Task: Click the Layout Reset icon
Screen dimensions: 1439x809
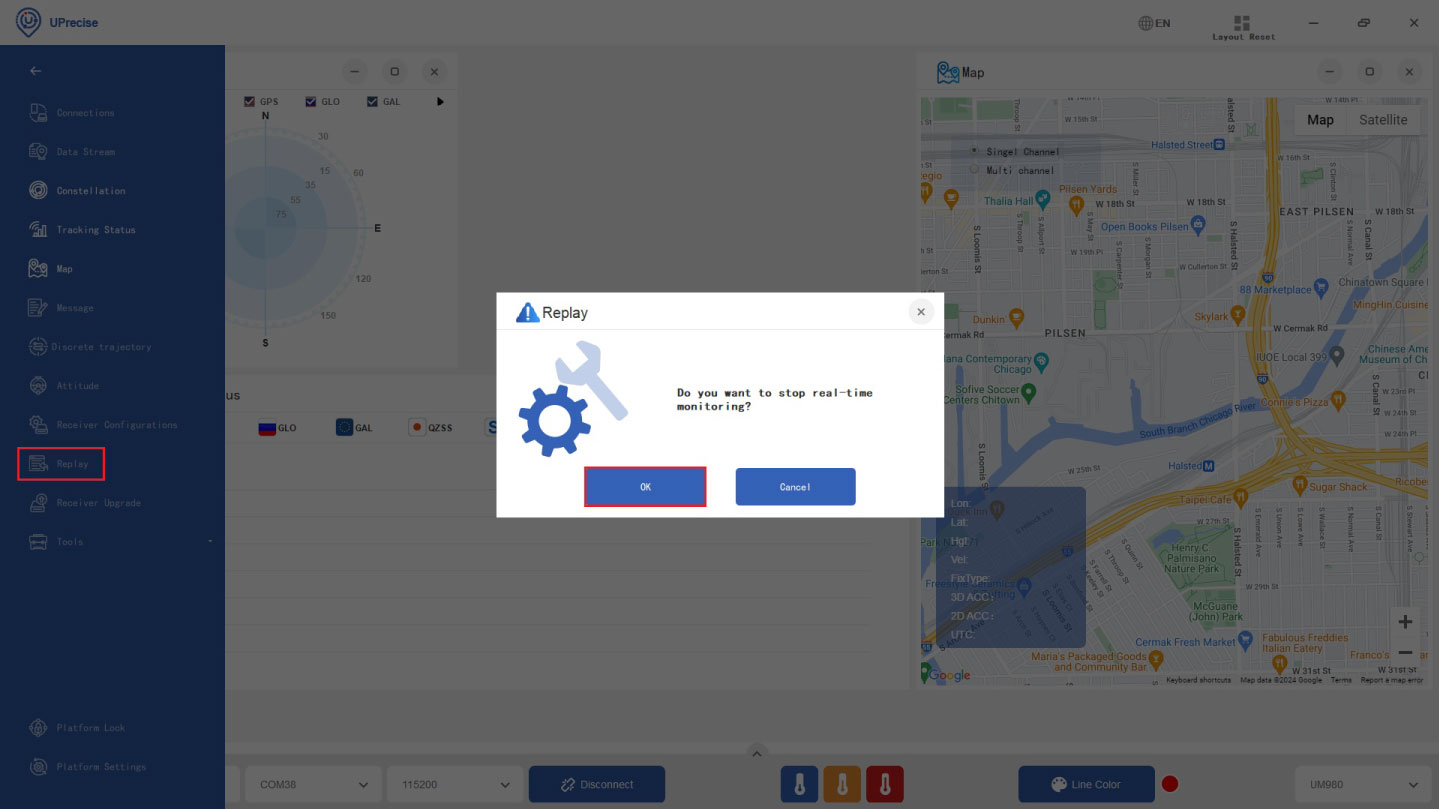Action: click(x=1242, y=23)
